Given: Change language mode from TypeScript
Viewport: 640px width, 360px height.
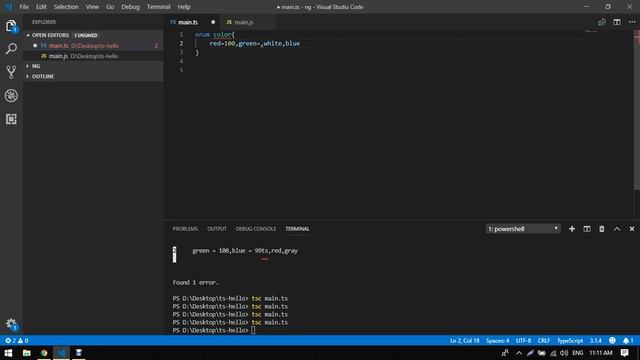Looking at the screenshot, I should click(x=570, y=340).
